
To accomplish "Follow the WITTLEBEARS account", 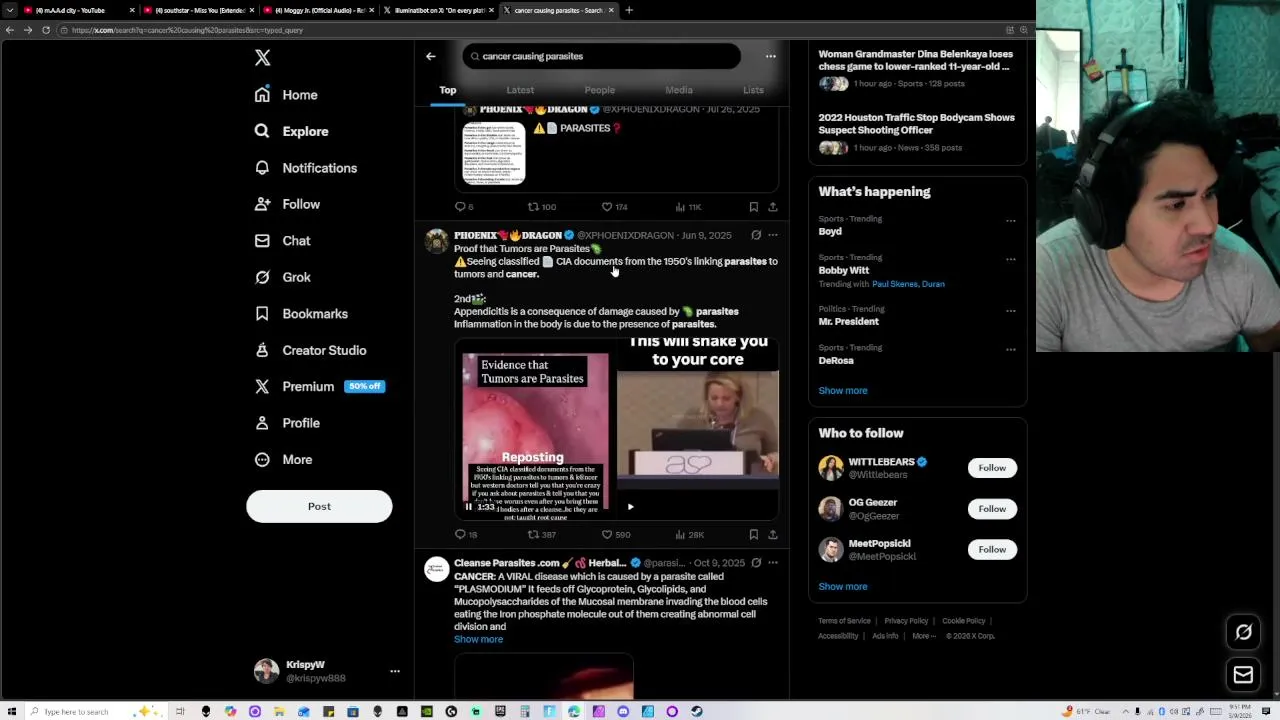I will point(992,468).
